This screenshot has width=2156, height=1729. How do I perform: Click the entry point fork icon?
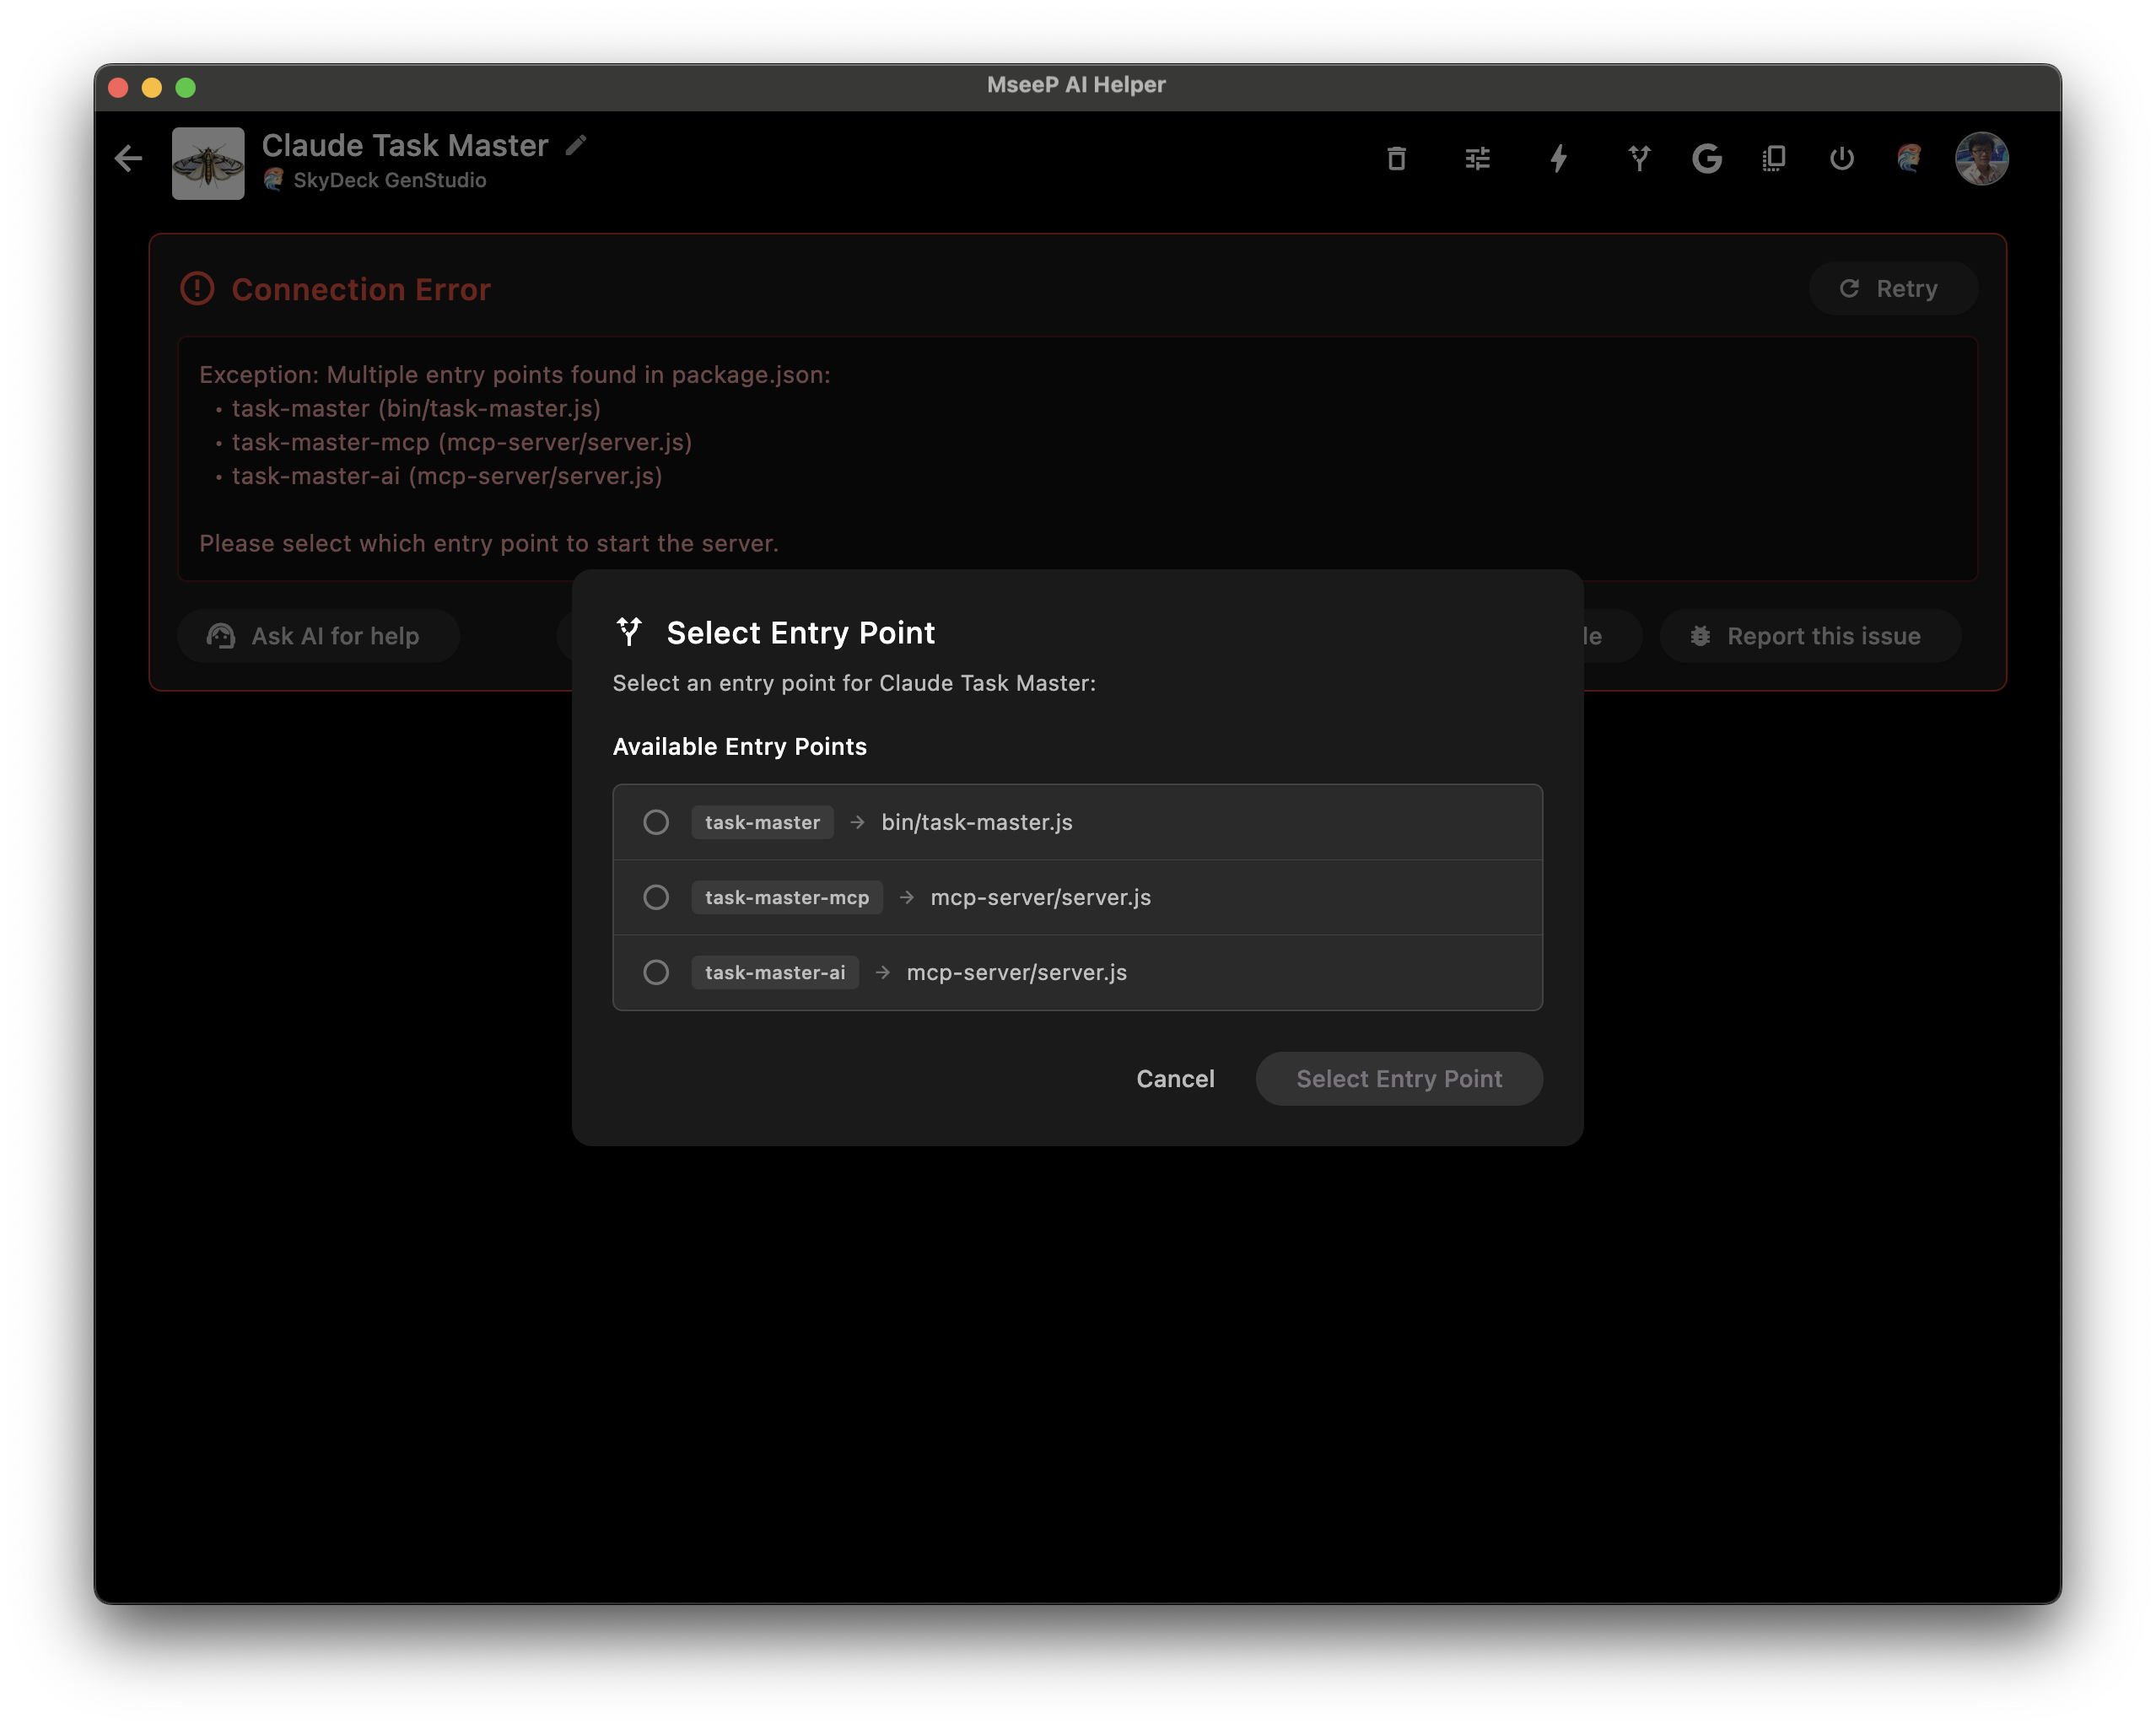[x=1639, y=158]
